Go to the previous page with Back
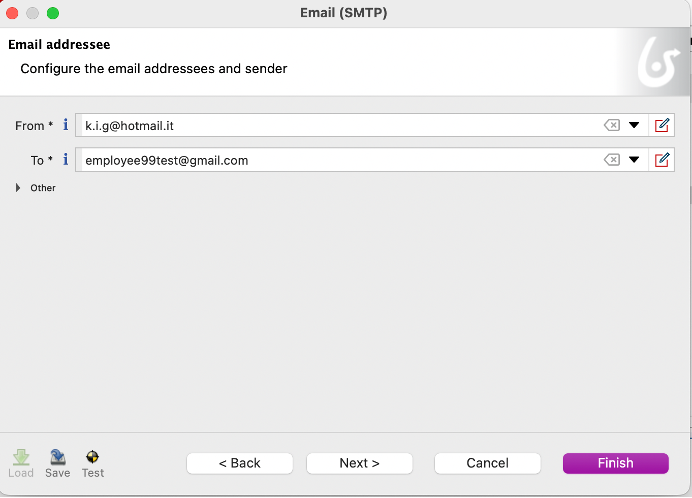The image size is (692, 498). [239, 463]
